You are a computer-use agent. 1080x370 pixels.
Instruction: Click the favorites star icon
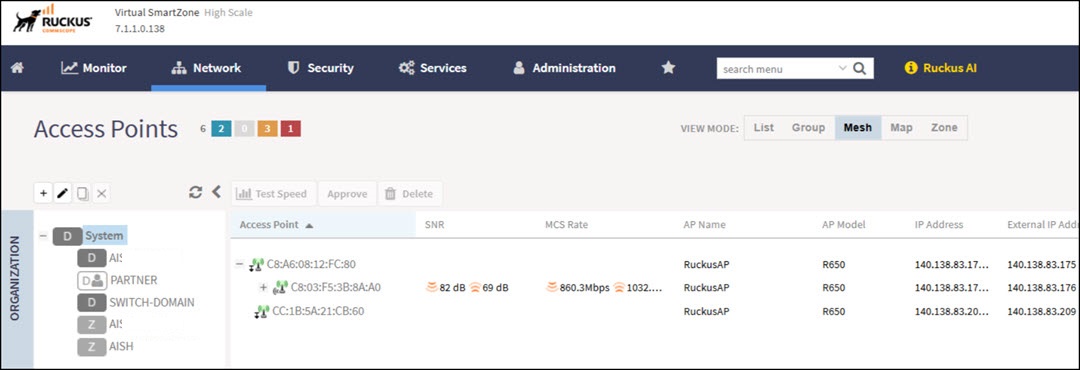668,68
